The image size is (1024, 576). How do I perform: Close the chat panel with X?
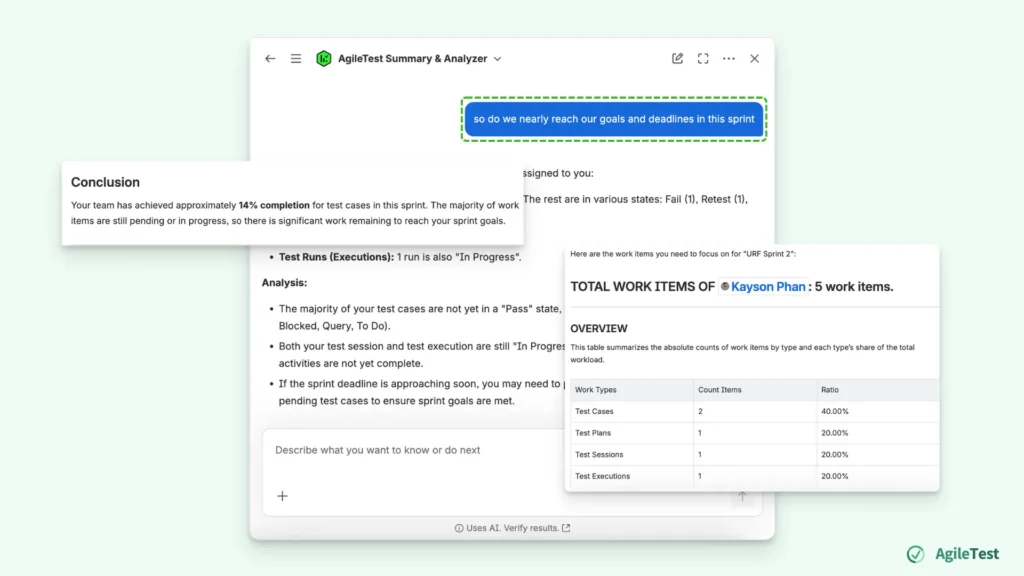[754, 59]
